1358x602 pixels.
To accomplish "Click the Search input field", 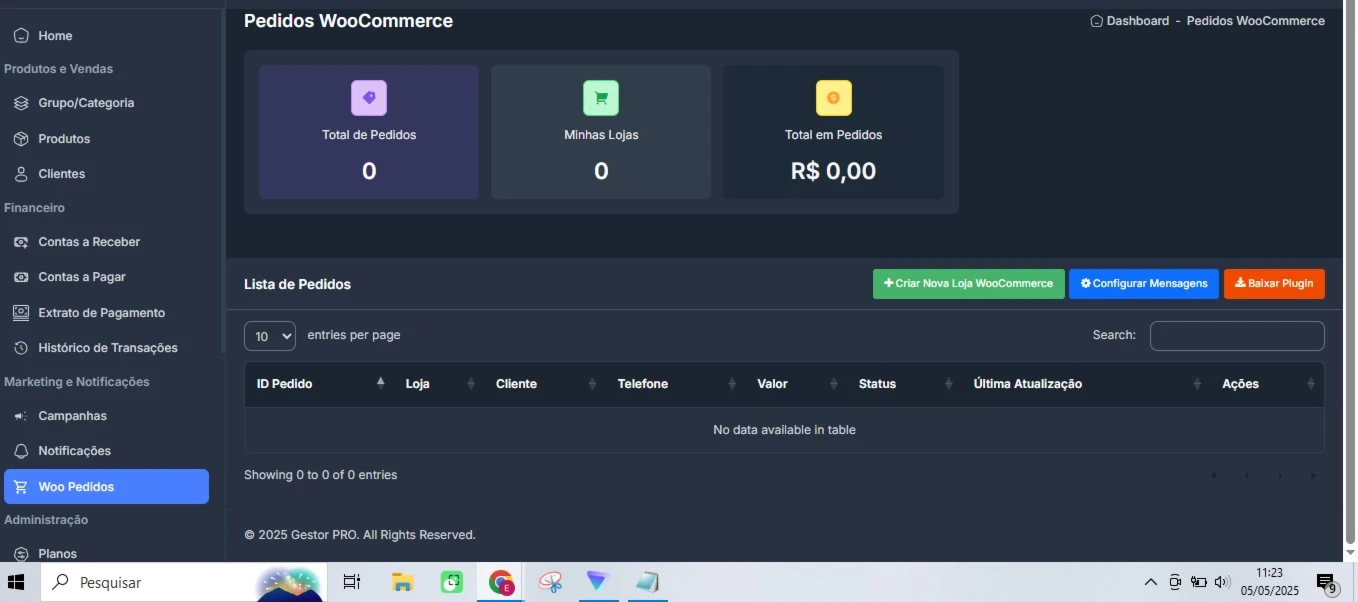I will point(1237,336).
